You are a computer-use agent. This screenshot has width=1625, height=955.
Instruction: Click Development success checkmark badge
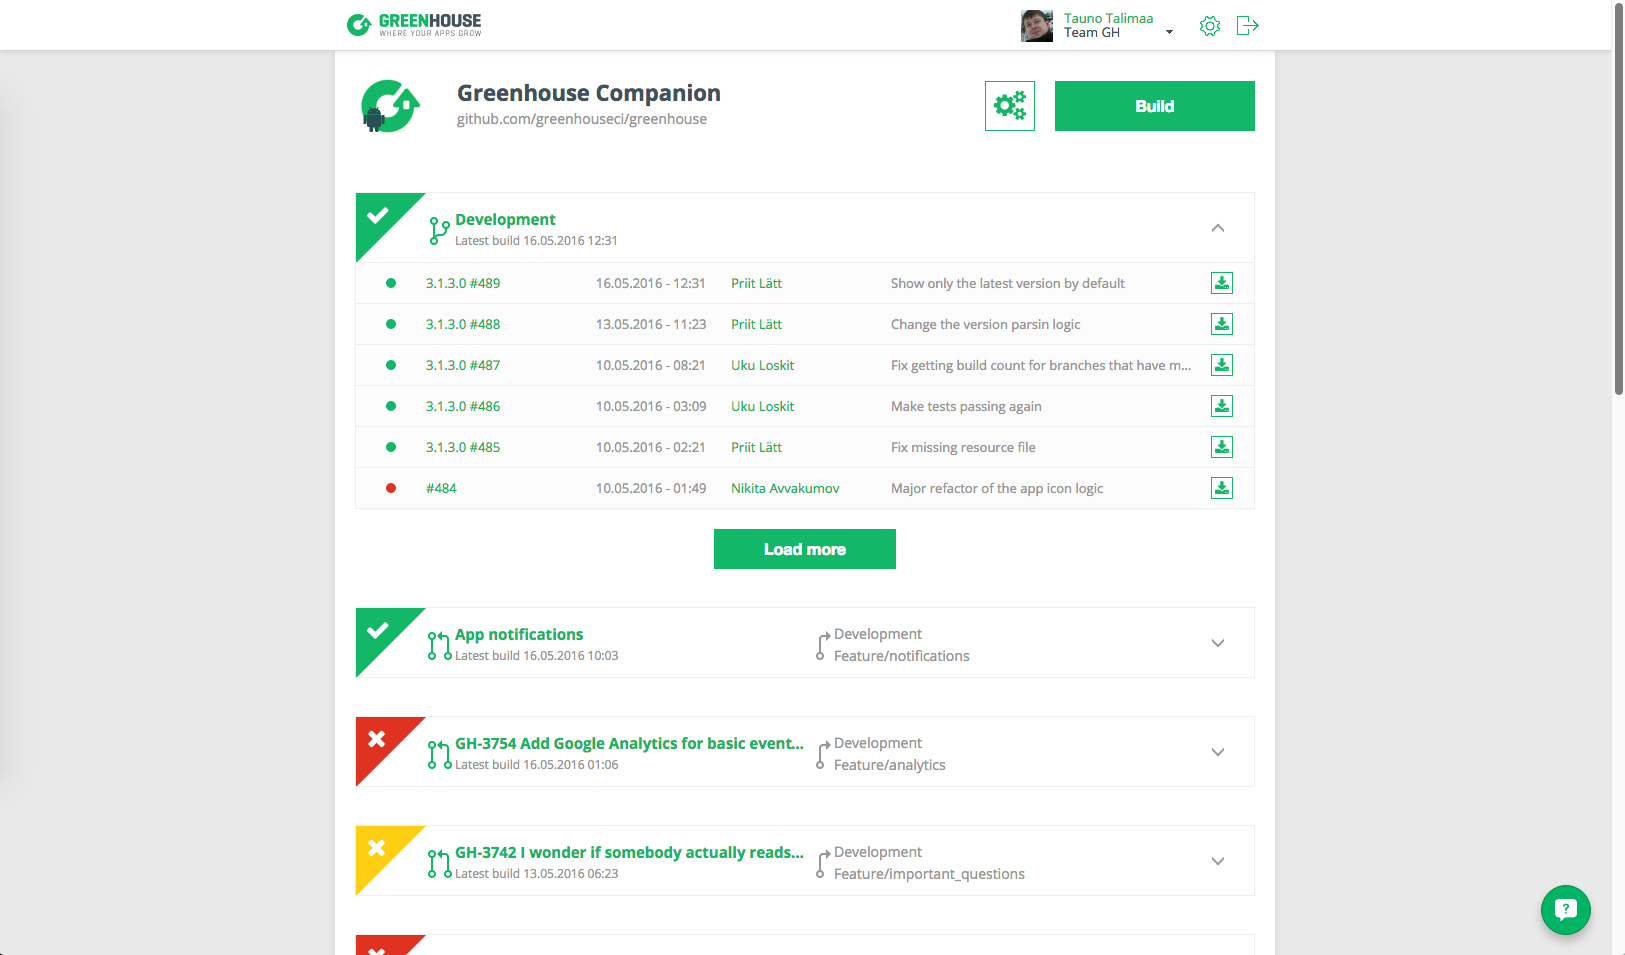point(379,216)
